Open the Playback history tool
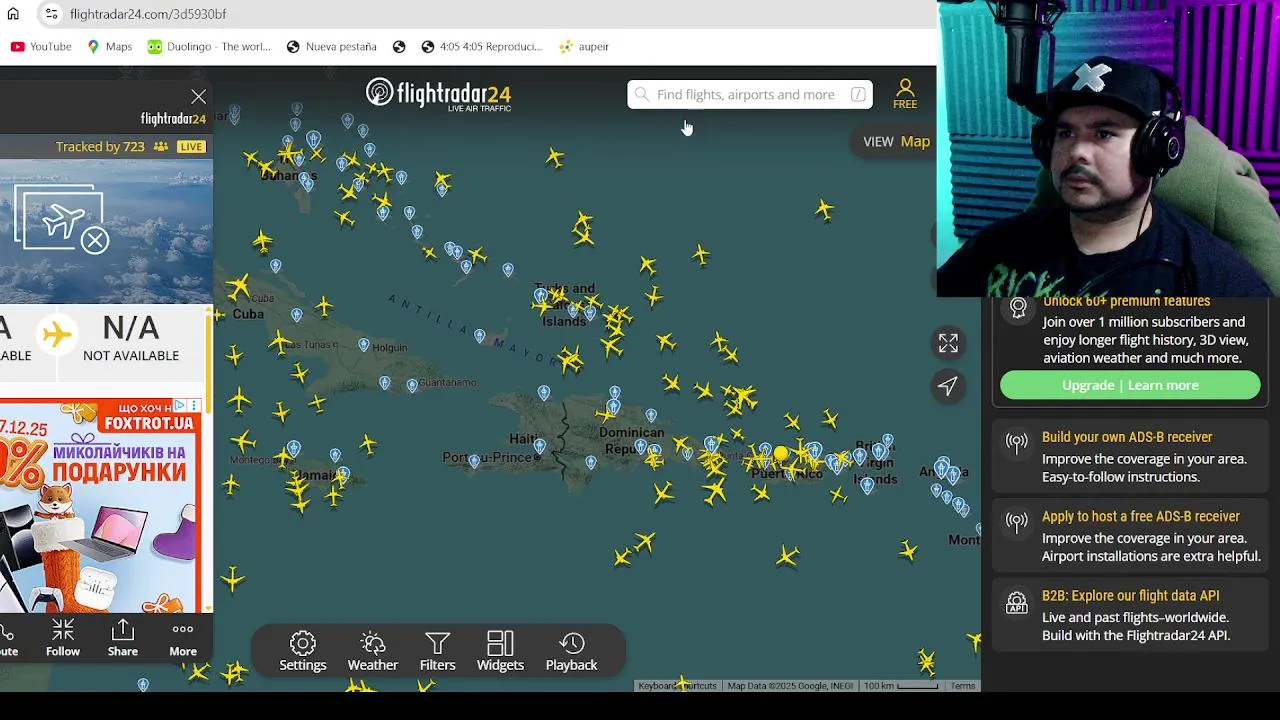The height and width of the screenshot is (720, 1280). click(571, 643)
